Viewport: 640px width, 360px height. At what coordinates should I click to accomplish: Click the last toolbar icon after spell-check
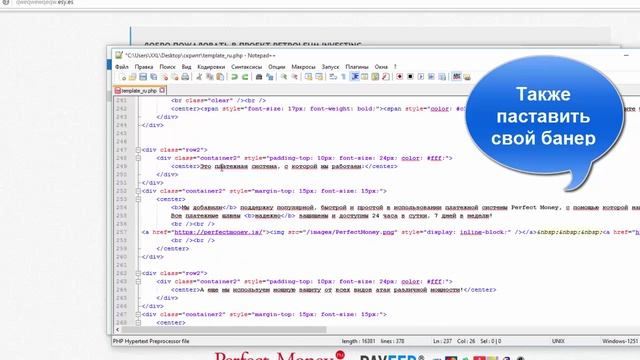pyautogui.click(x=467, y=77)
